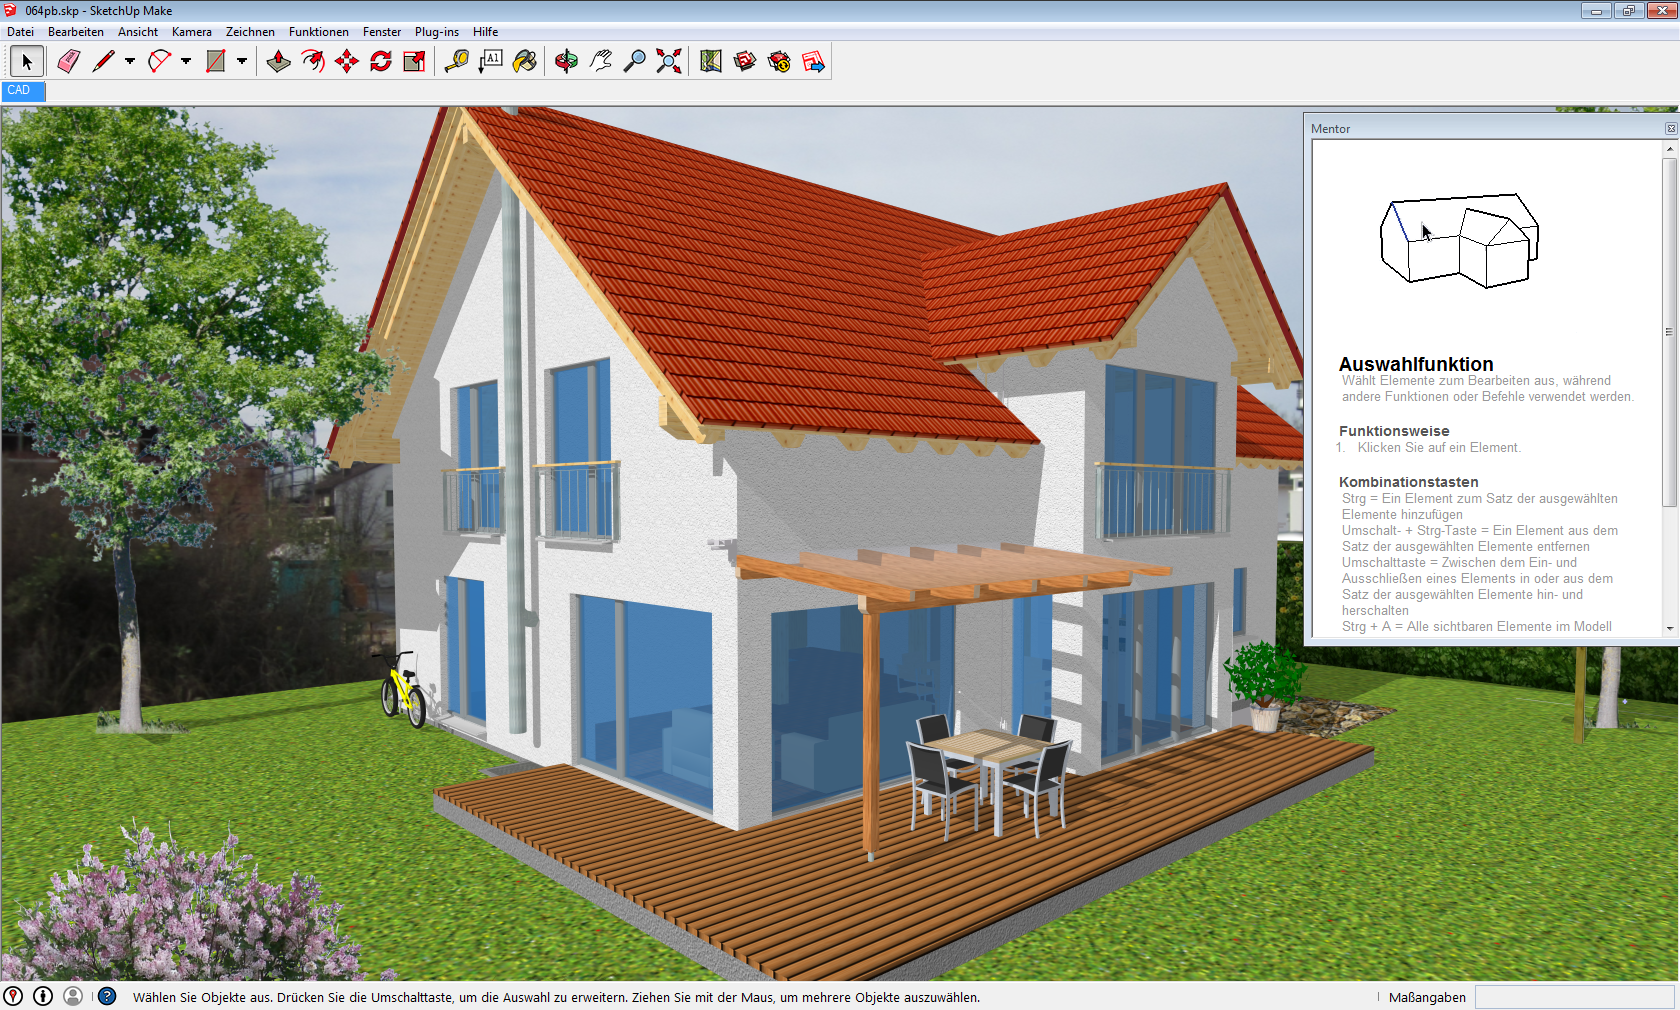The height and width of the screenshot is (1010, 1680).
Task: Open the arc tool dropdown arrow
Action: point(186,62)
